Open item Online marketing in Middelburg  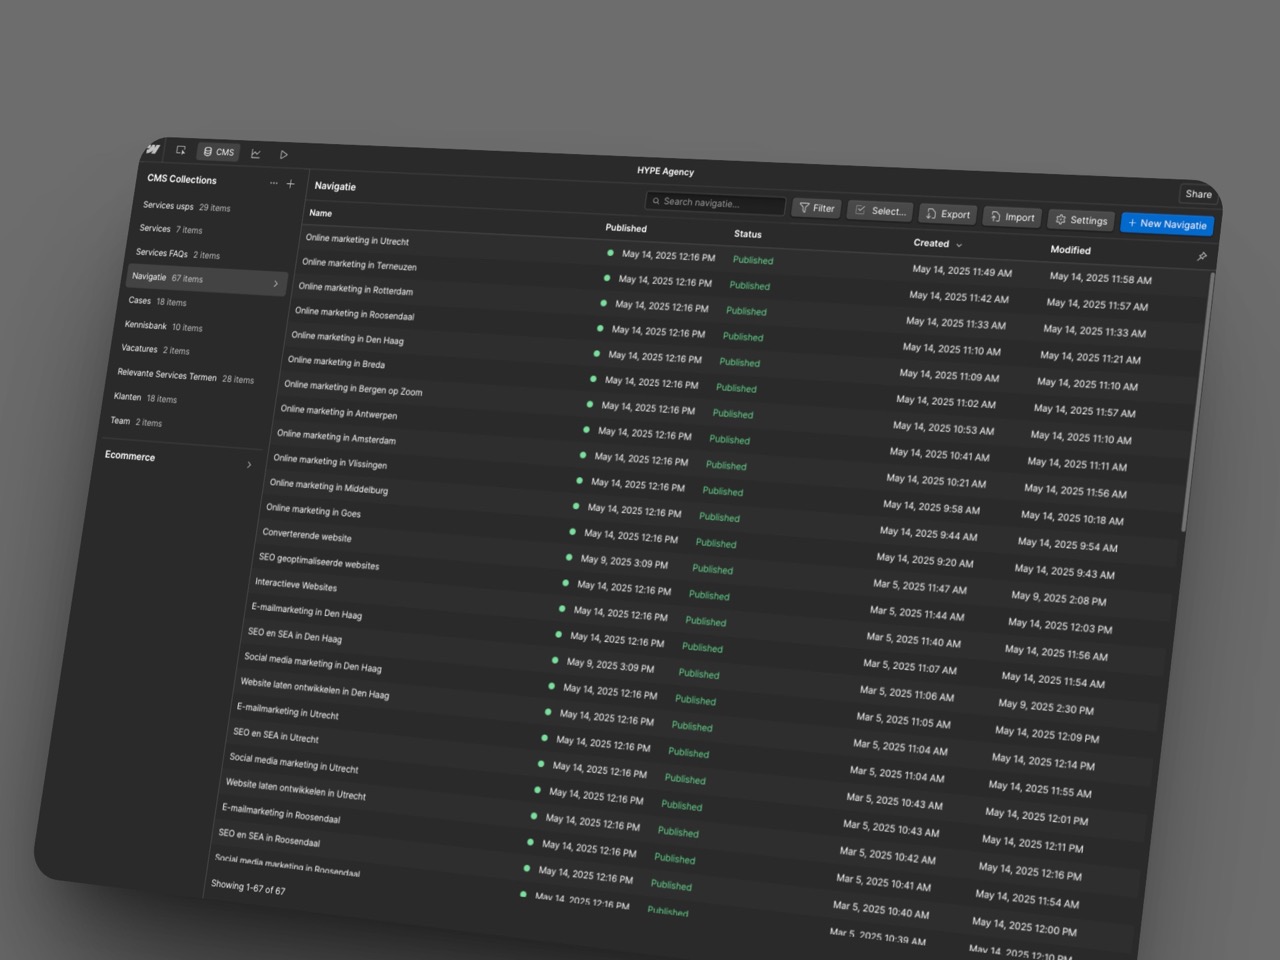tap(328, 487)
